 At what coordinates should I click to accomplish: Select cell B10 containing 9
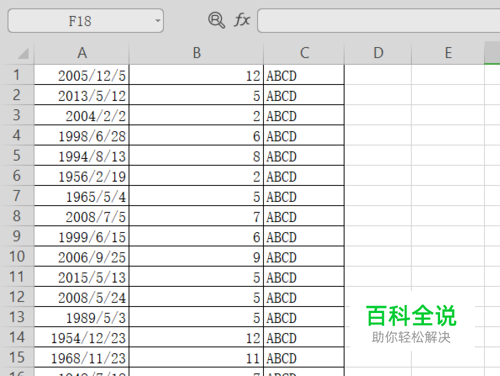[196, 256]
